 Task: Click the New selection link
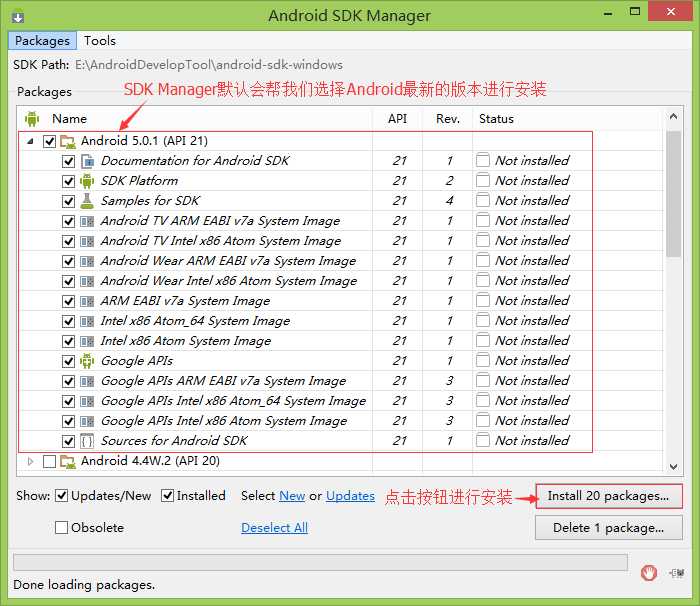[292, 496]
